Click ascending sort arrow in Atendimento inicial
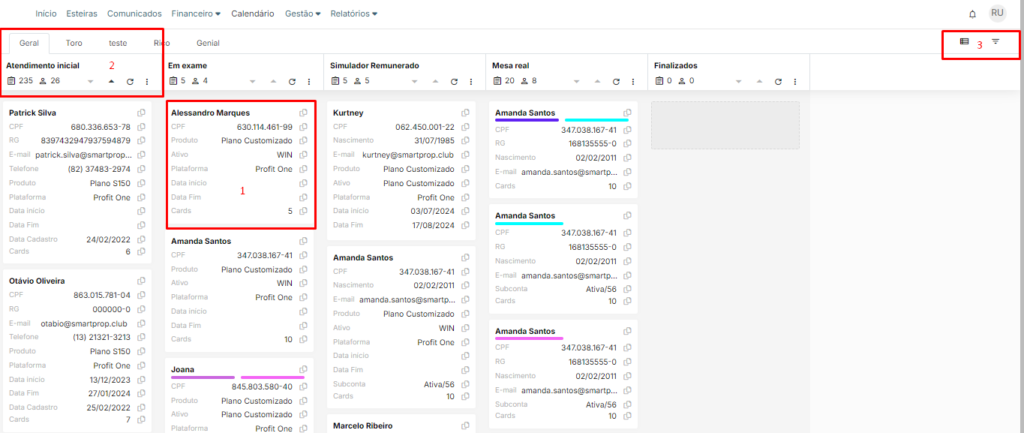 tap(111, 81)
